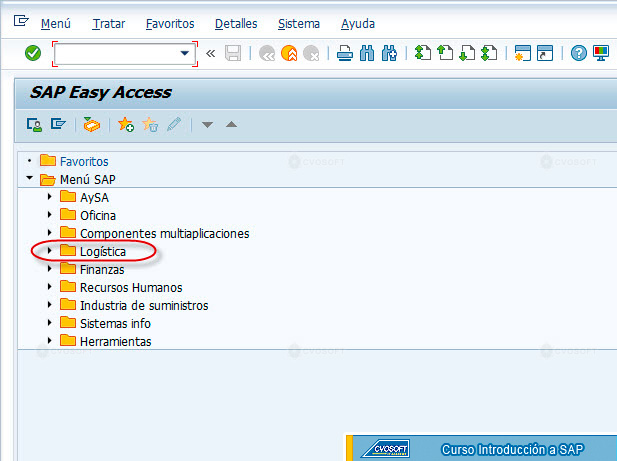Create a new session window icon
Image resolution: width=617 pixels, height=461 pixels.
(x=523, y=53)
